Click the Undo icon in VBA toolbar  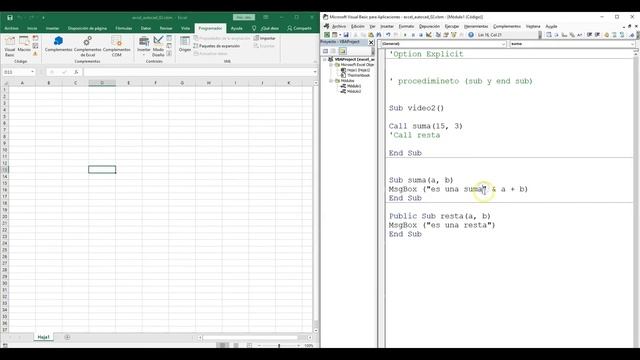coord(388,35)
